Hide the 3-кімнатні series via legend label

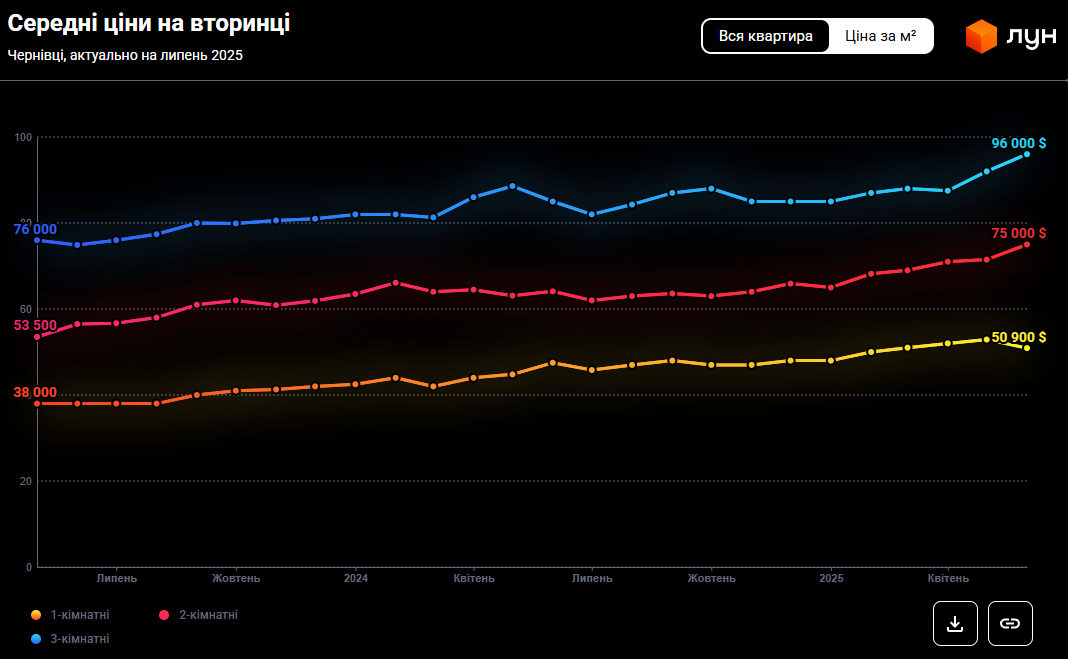pyautogui.click(x=80, y=639)
